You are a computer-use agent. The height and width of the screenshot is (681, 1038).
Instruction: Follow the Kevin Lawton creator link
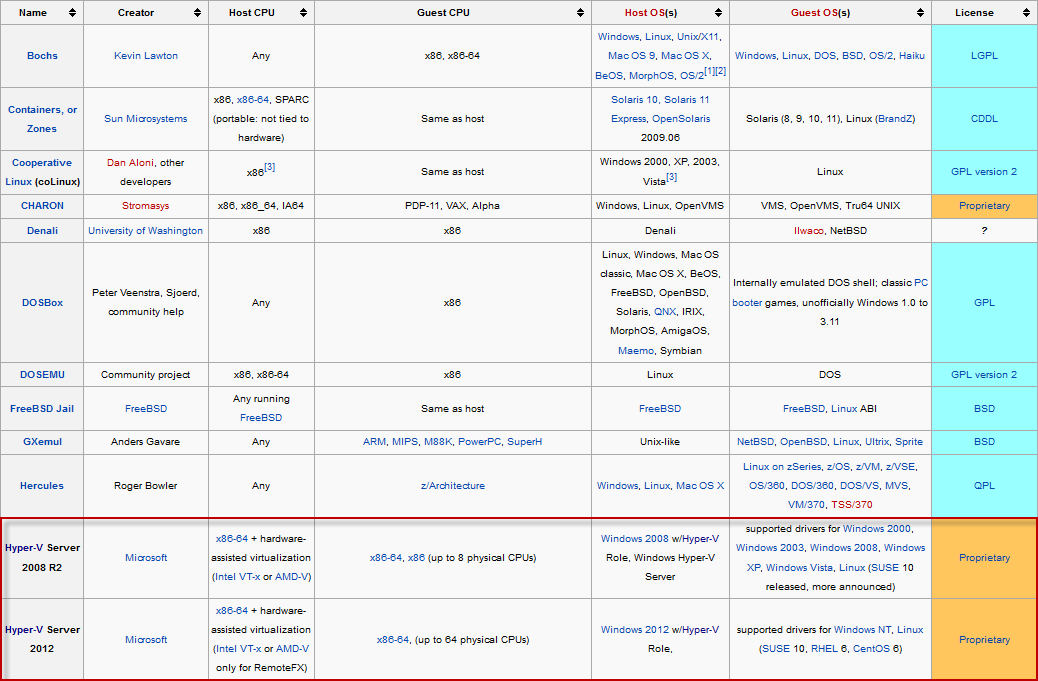(146, 56)
